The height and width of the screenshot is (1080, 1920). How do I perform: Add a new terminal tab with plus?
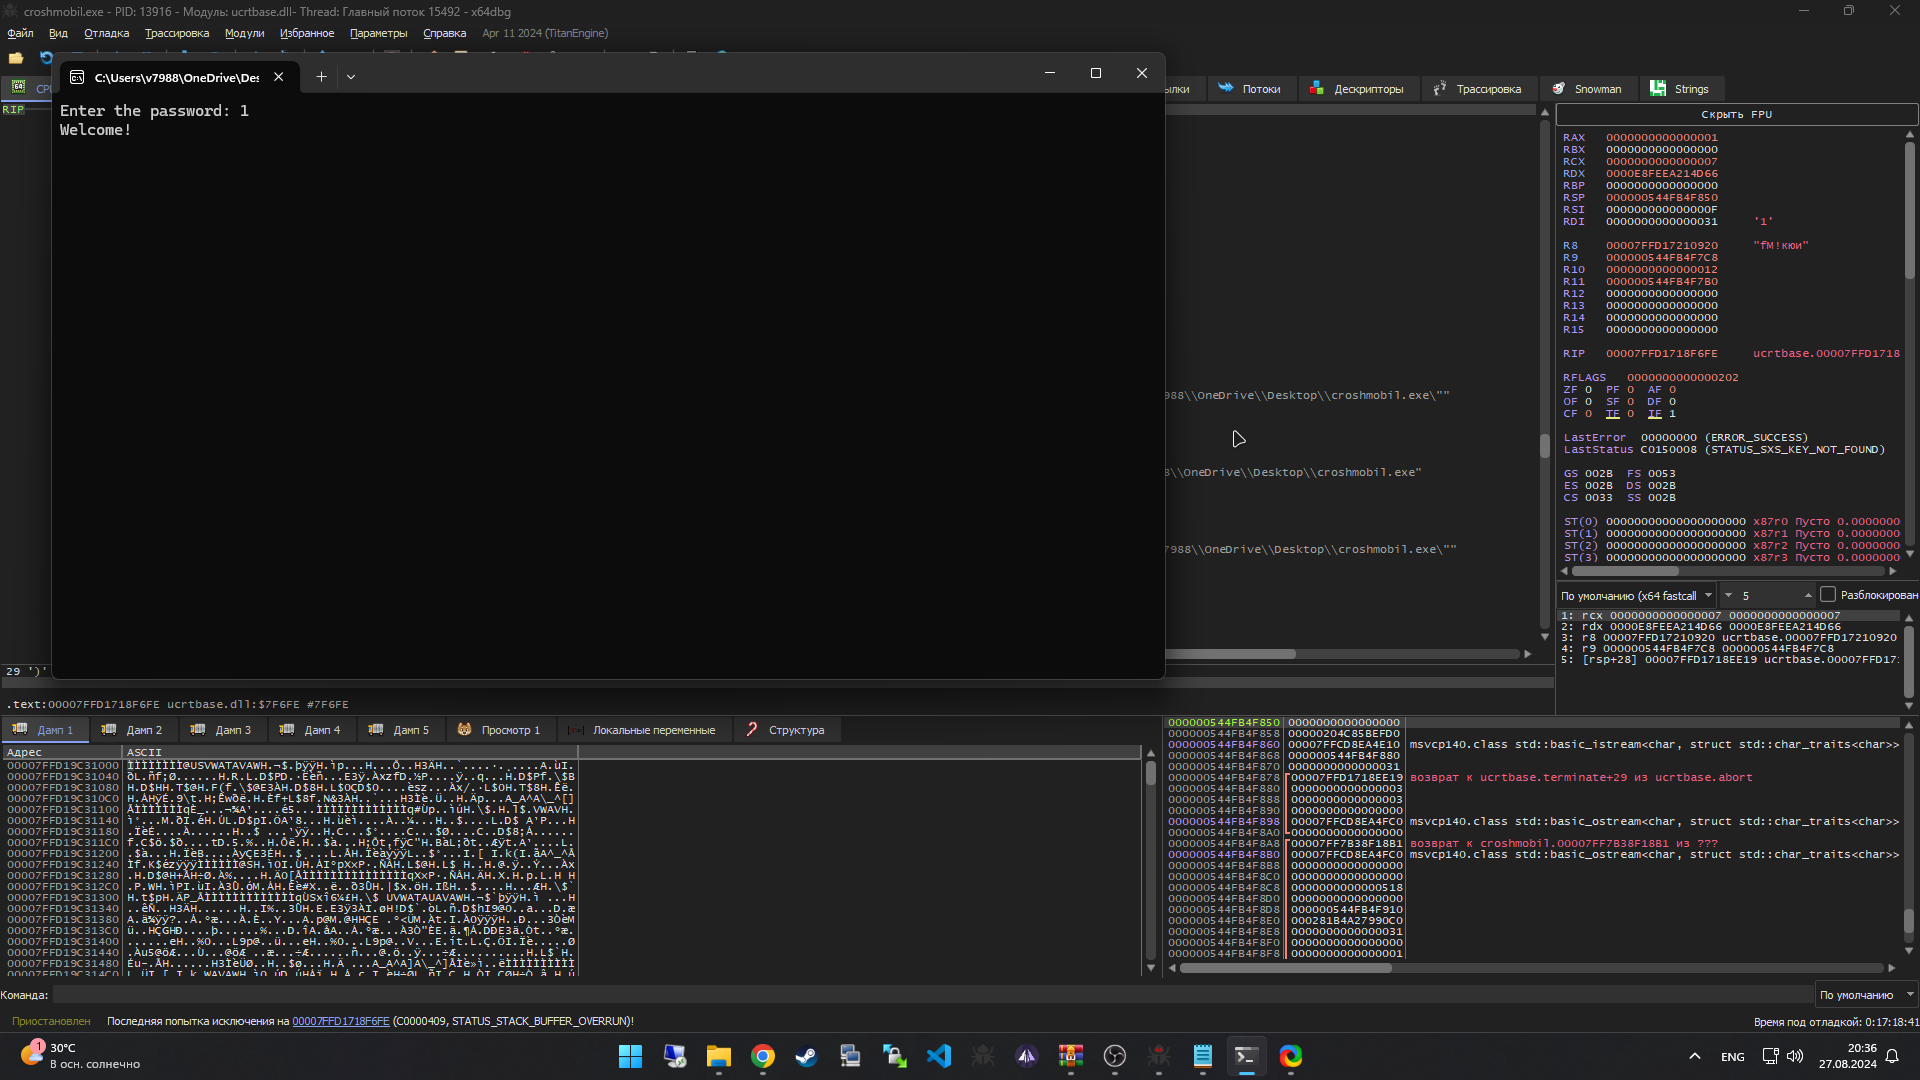tap(321, 77)
